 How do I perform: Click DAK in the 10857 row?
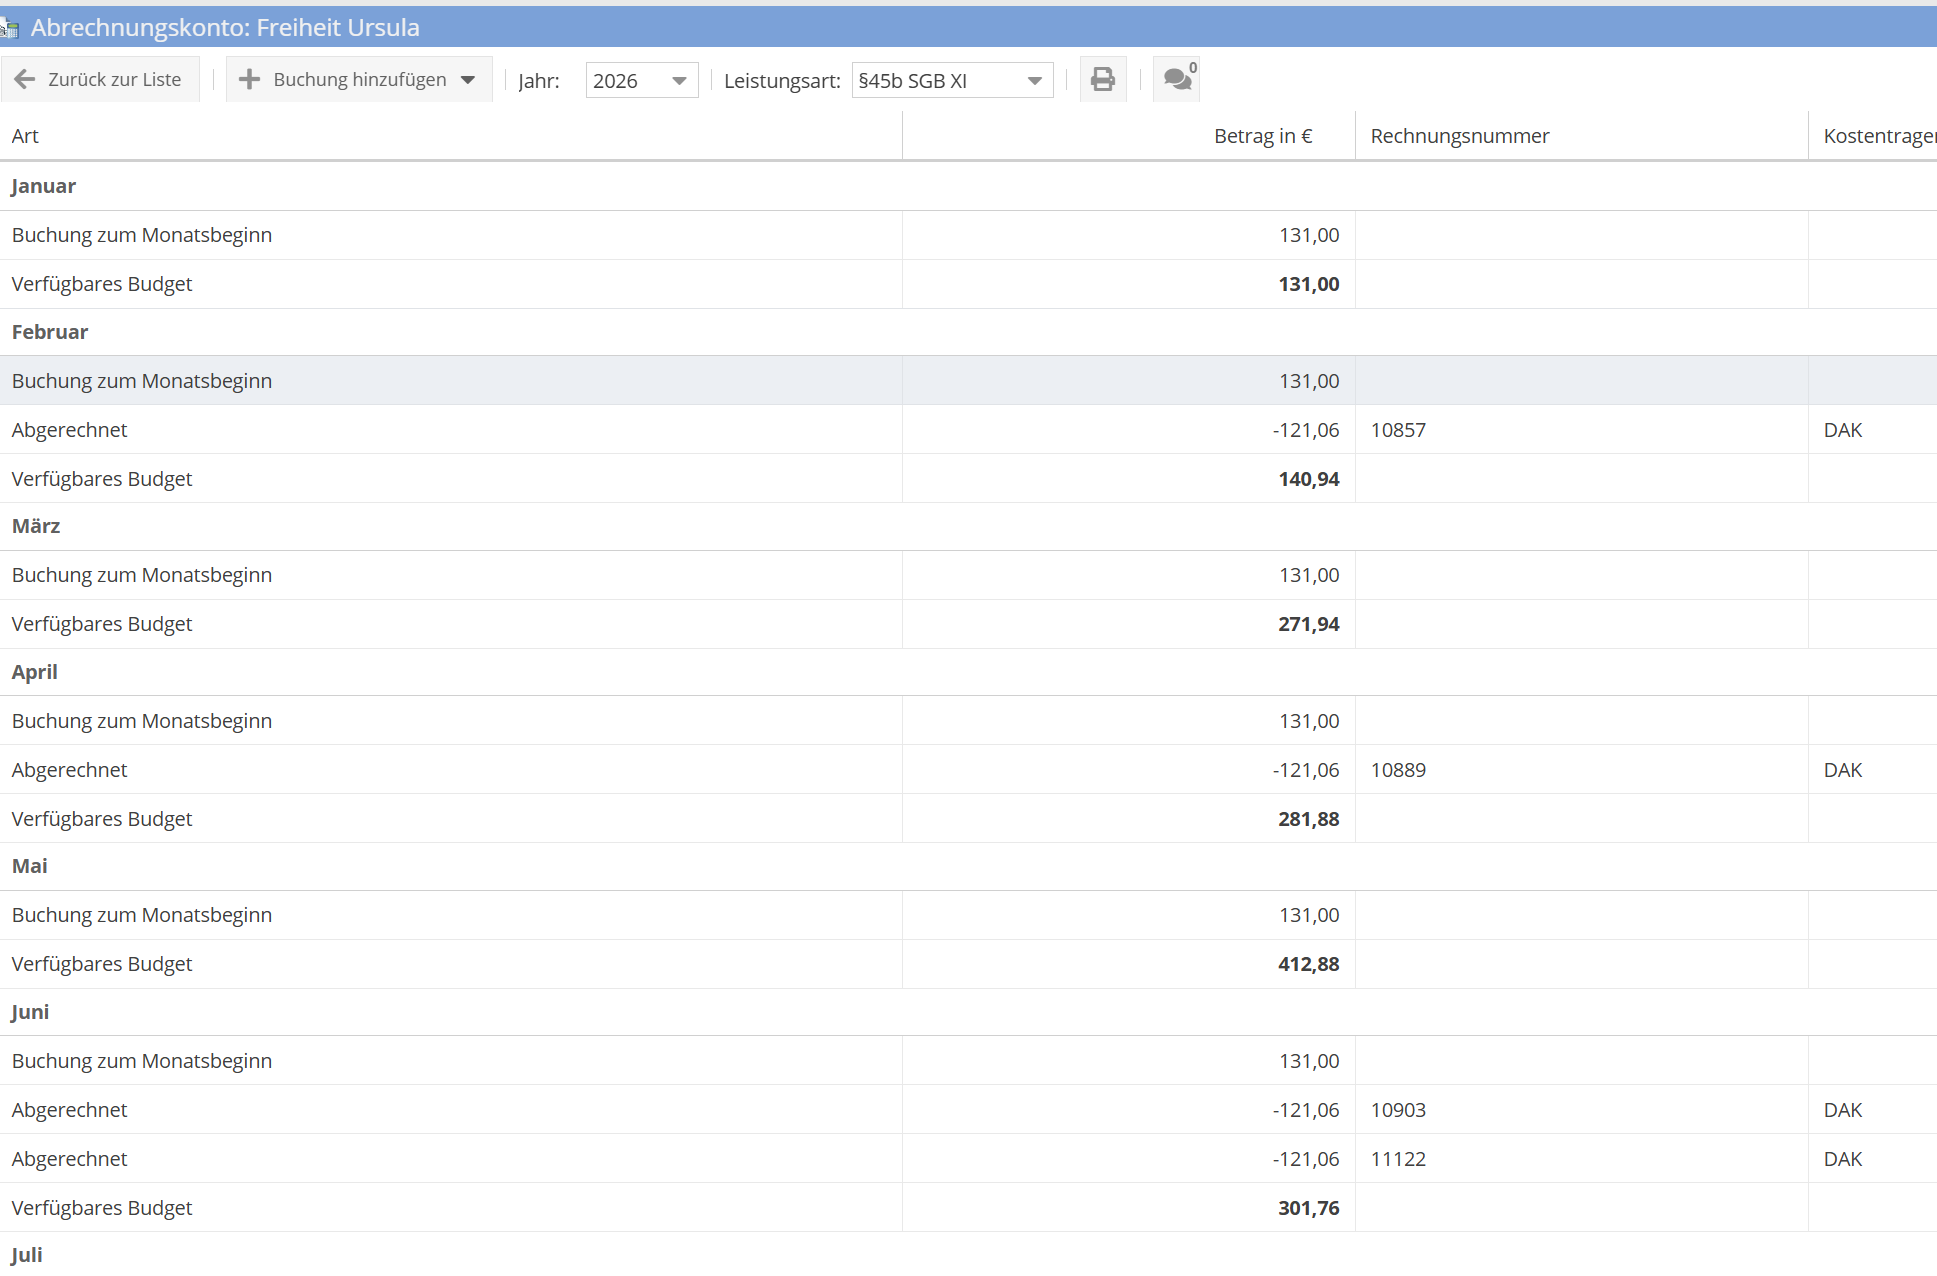click(1842, 430)
